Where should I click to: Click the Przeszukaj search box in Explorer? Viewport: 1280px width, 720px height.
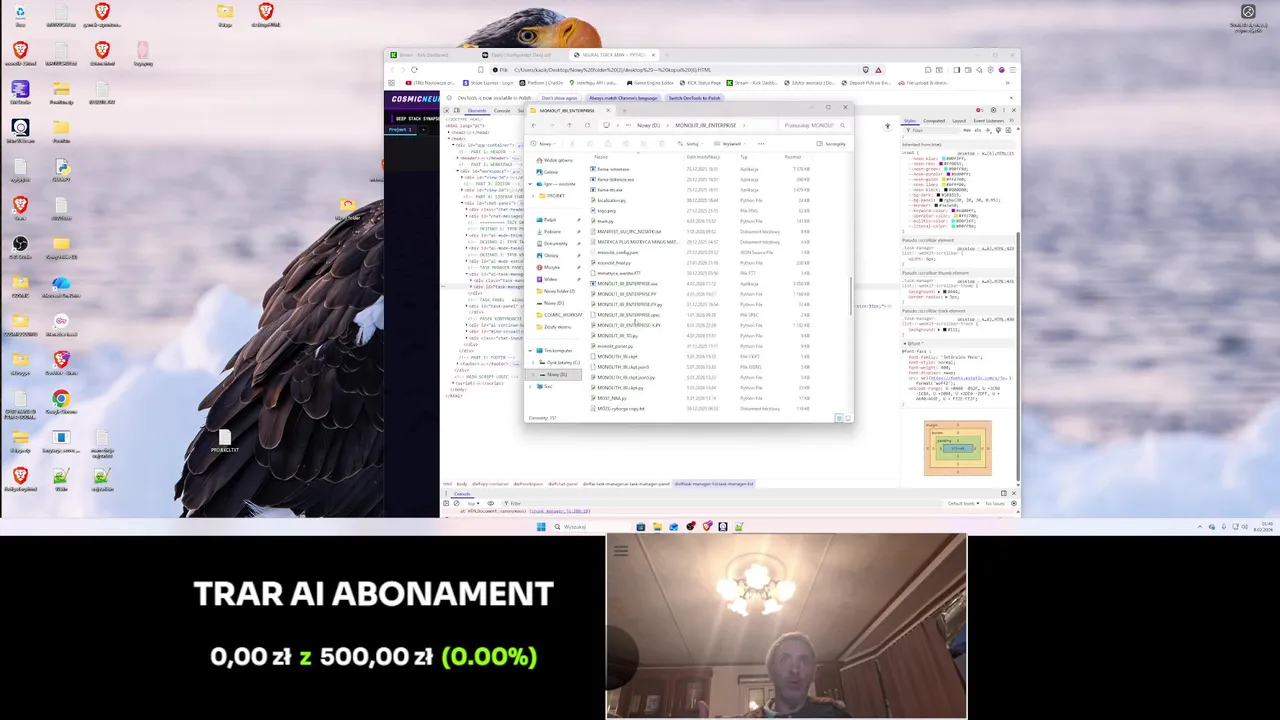(813, 125)
